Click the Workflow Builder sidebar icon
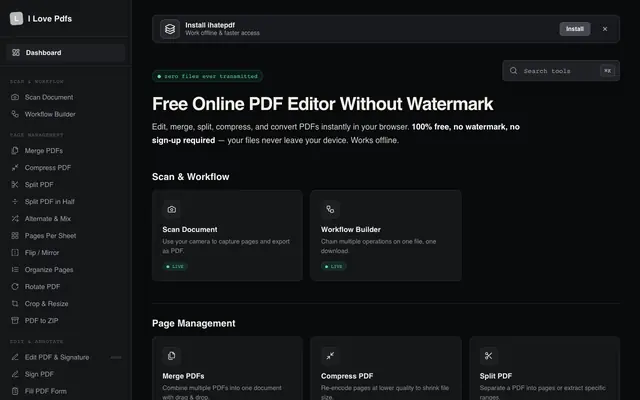This screenshot has height=400, width=640. (15, 114)
